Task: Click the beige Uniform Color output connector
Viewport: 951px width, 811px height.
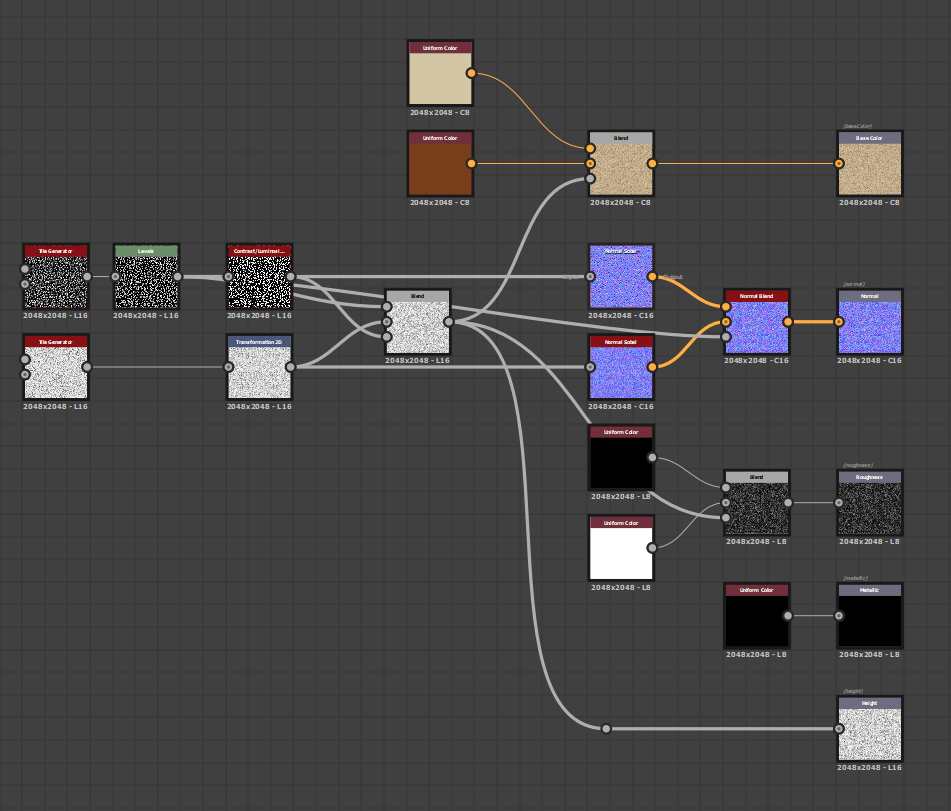Action: pos(471,73)
